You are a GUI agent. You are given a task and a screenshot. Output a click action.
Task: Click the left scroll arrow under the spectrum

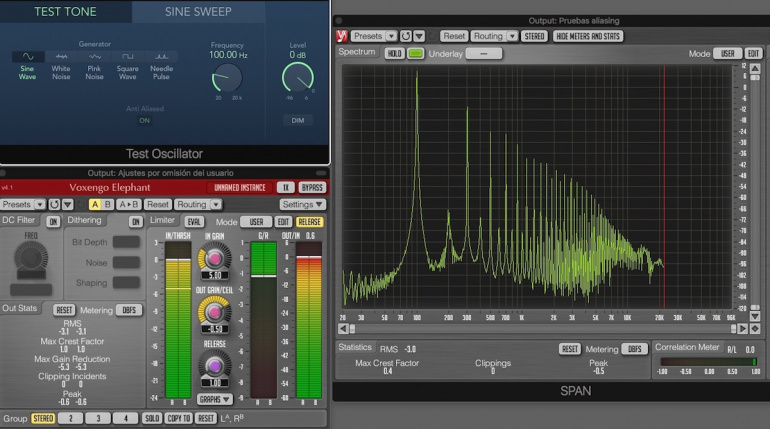click(343, 328)
